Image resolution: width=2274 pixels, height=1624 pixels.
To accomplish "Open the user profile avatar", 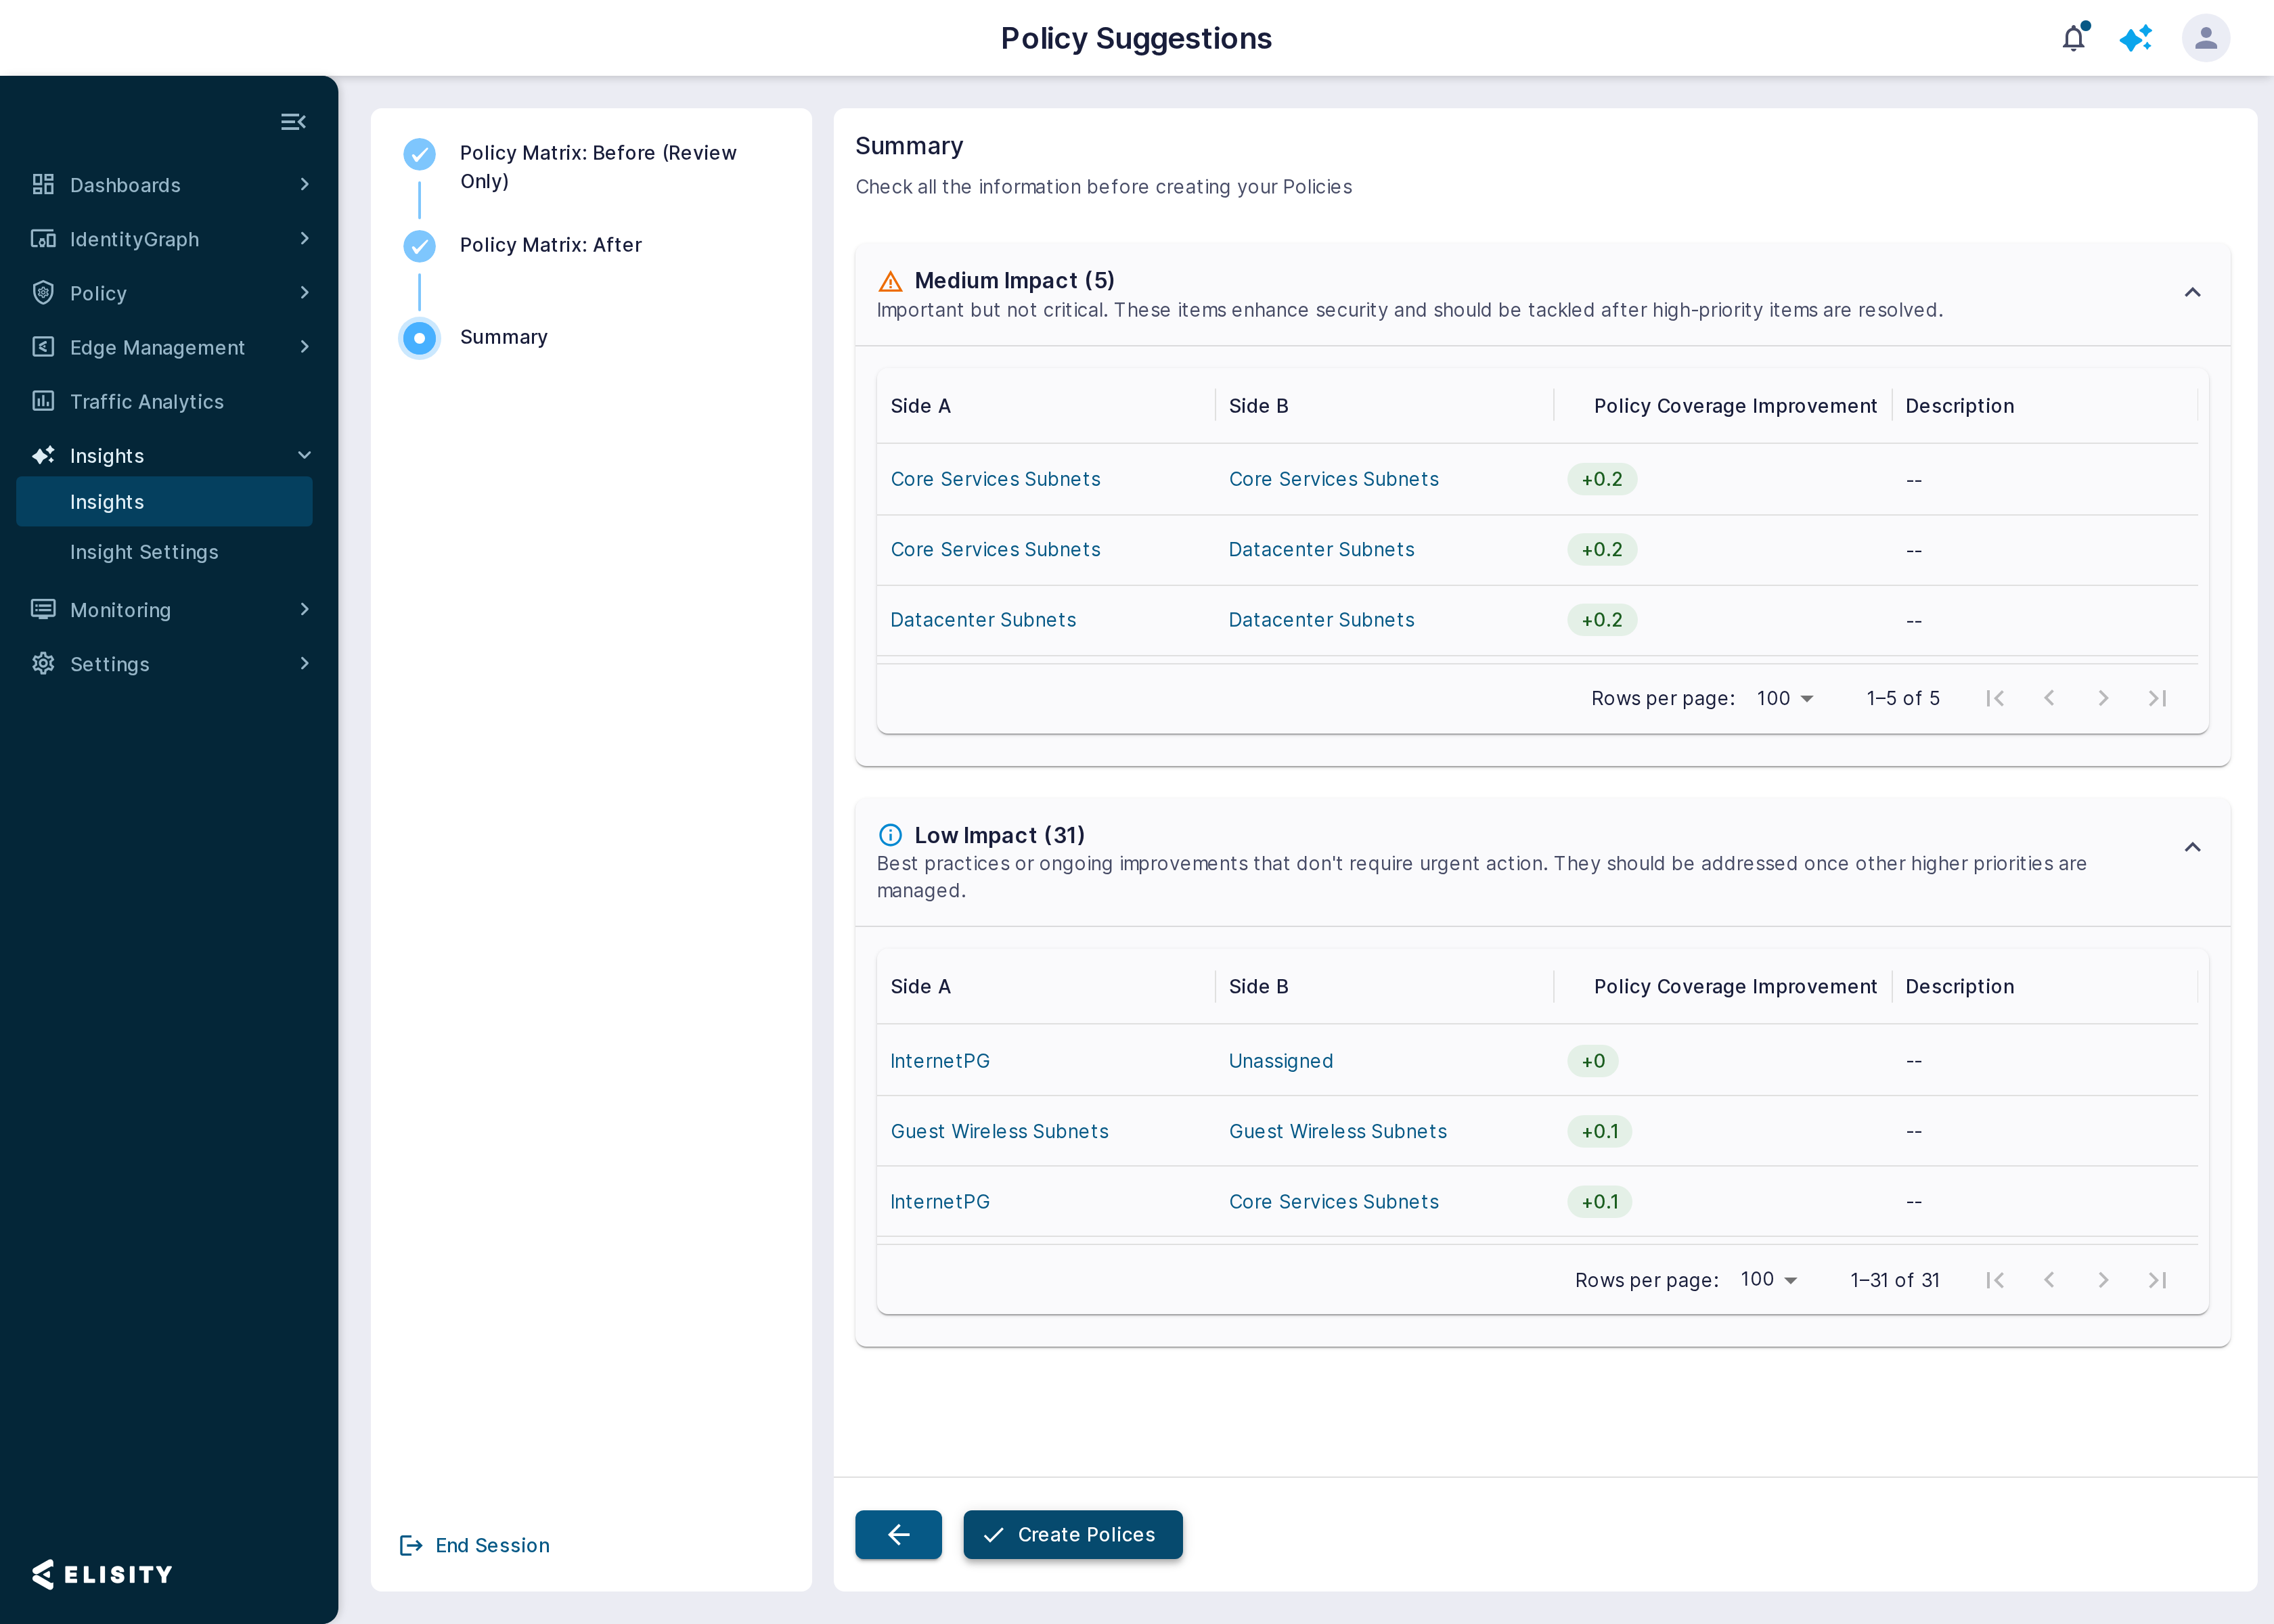I will point(2206,38).
